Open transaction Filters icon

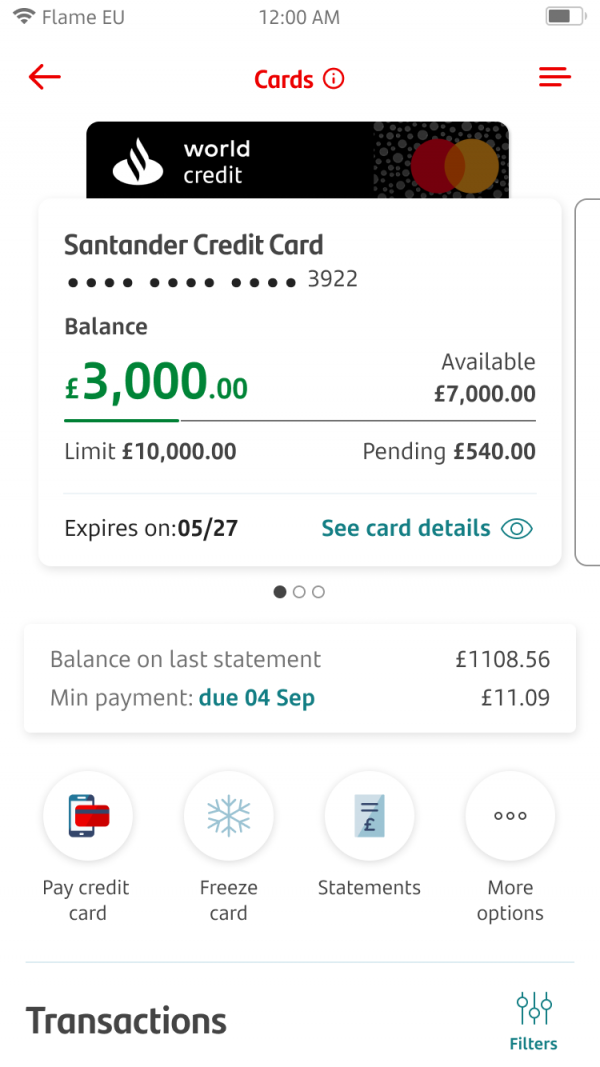533,1008
